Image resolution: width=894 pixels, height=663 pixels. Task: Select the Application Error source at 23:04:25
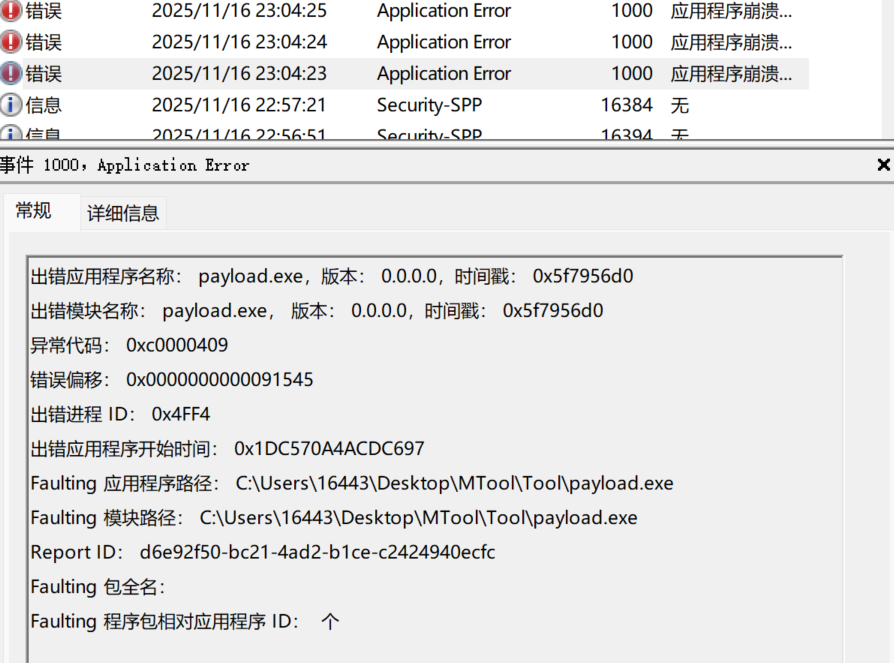point(443,12)
